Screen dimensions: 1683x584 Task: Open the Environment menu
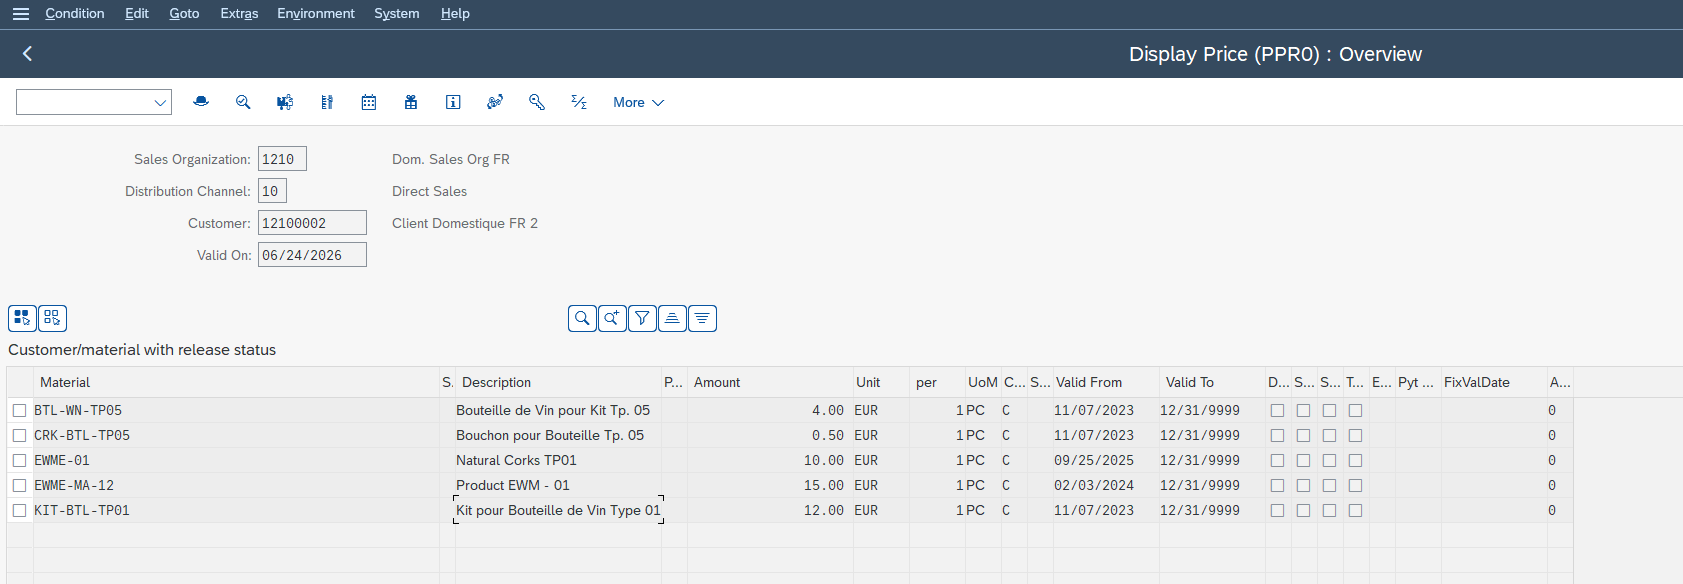(x=316, y=13)
